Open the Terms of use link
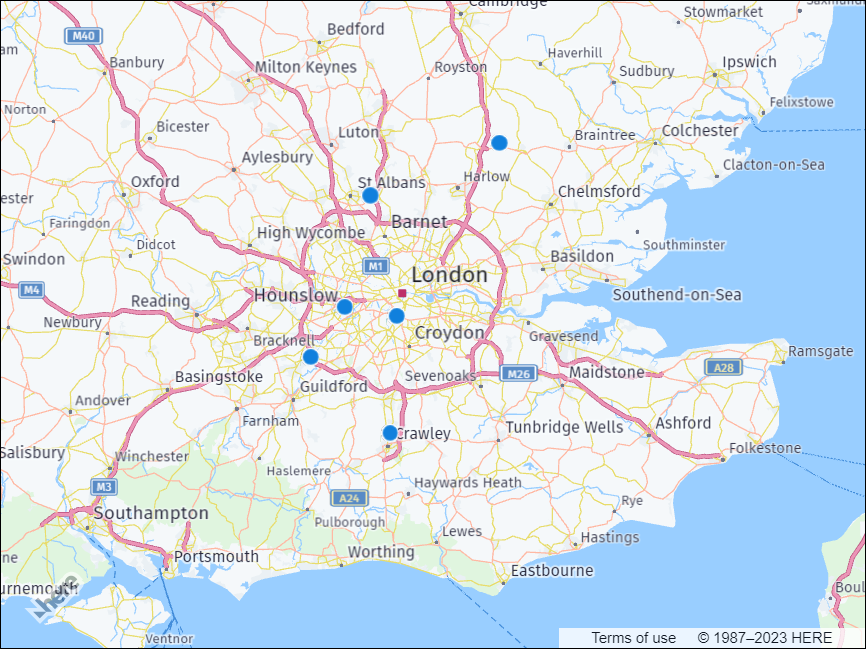 632,637
